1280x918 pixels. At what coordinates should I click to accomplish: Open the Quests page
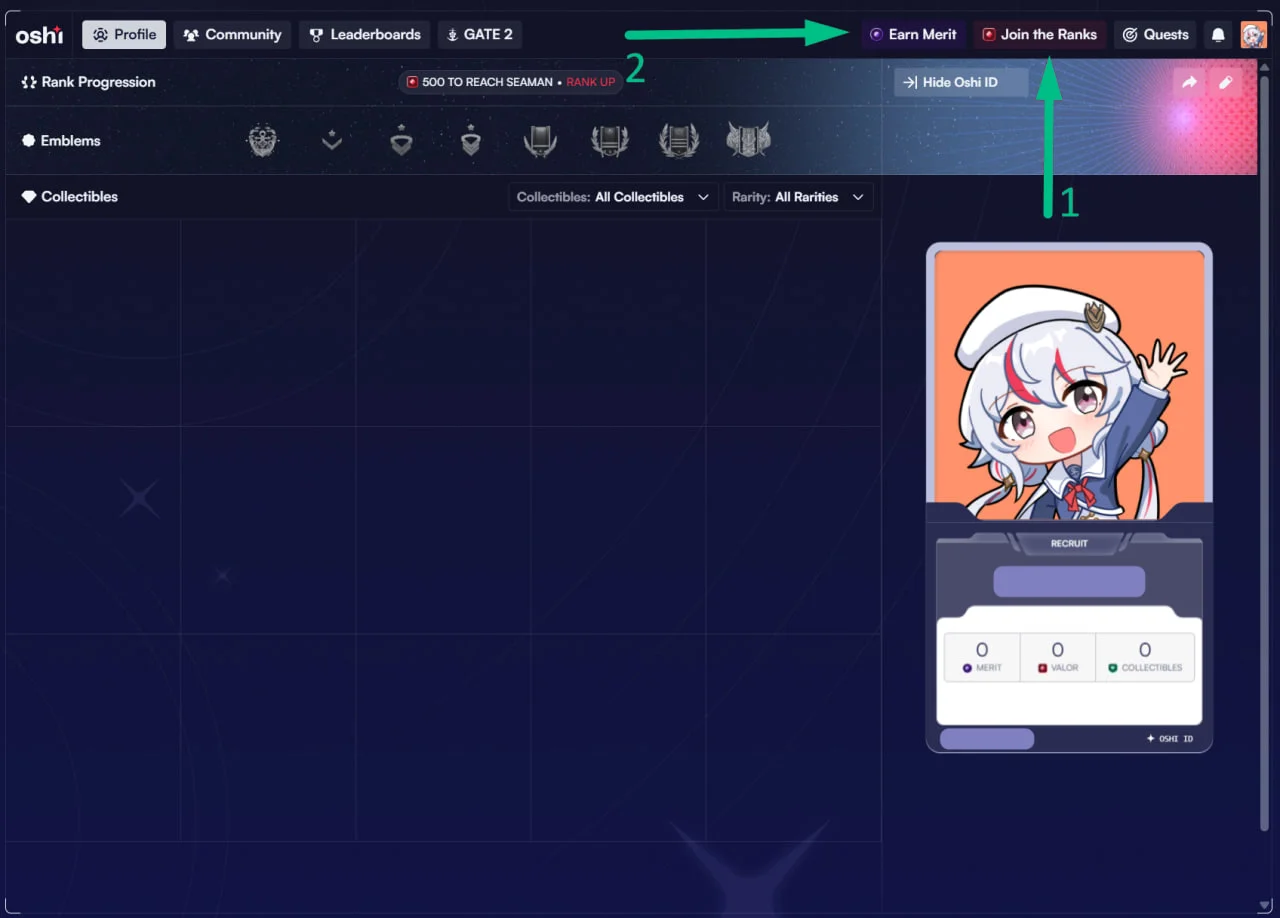[1155, 35]
